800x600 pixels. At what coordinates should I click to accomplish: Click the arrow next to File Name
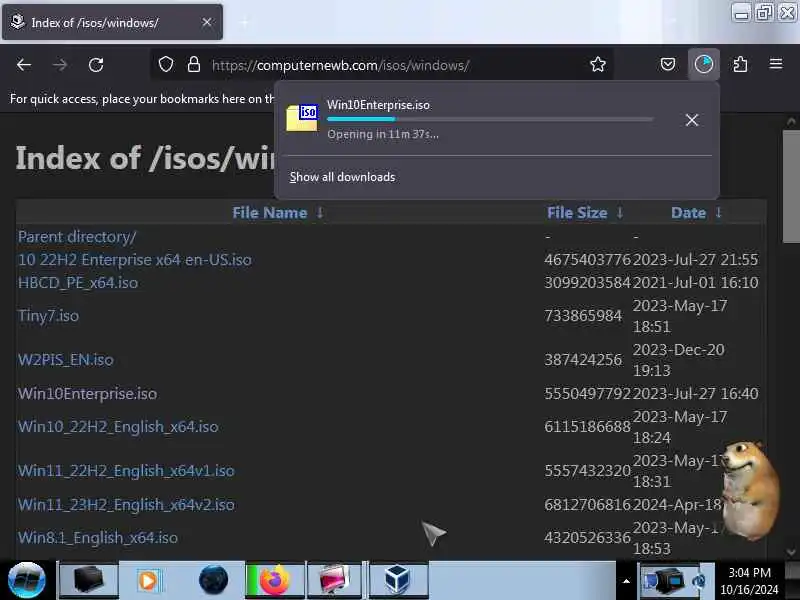[320, 212]
